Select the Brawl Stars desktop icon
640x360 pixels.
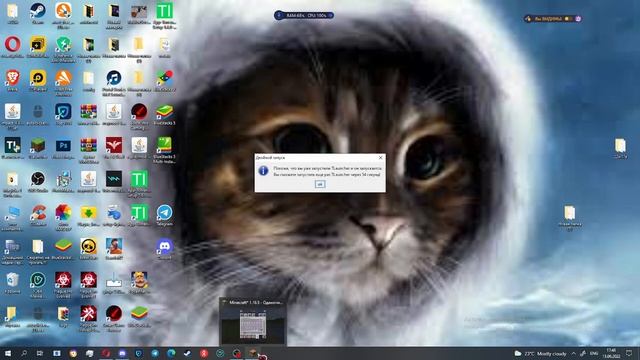89,249
